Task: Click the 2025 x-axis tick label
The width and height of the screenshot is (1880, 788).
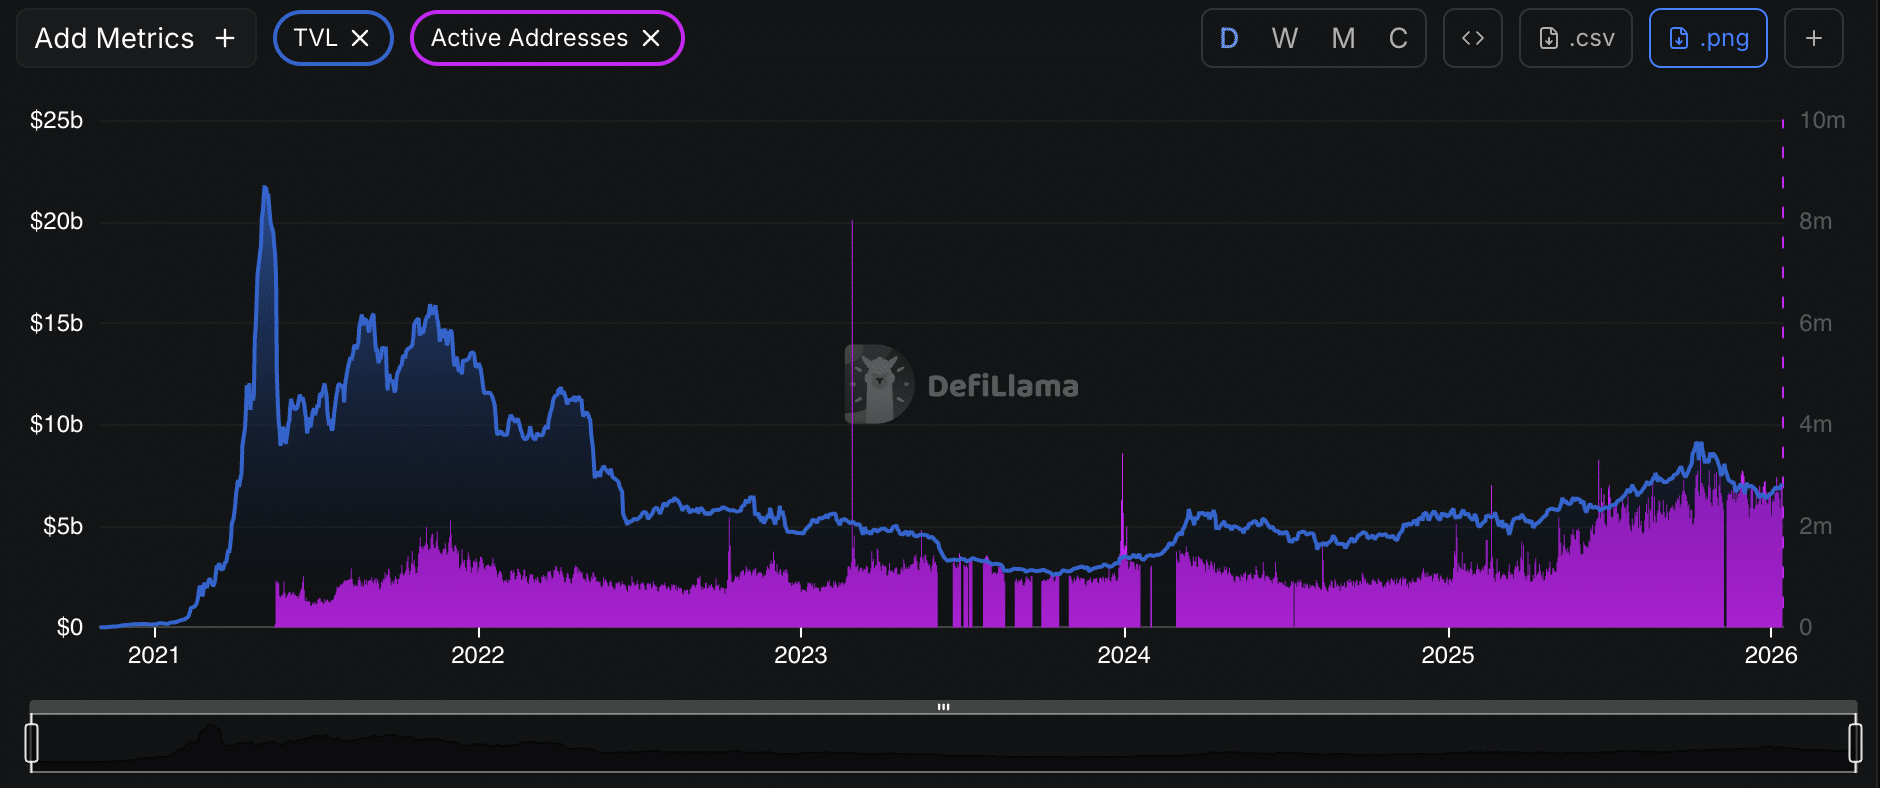Action: [1447, 655]
